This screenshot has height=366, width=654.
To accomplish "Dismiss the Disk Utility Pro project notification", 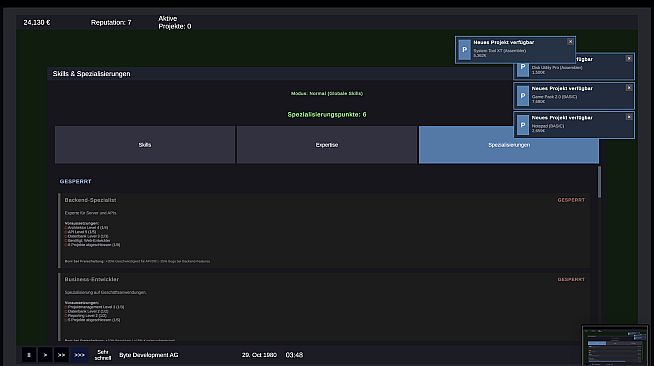I will point(629,59).
